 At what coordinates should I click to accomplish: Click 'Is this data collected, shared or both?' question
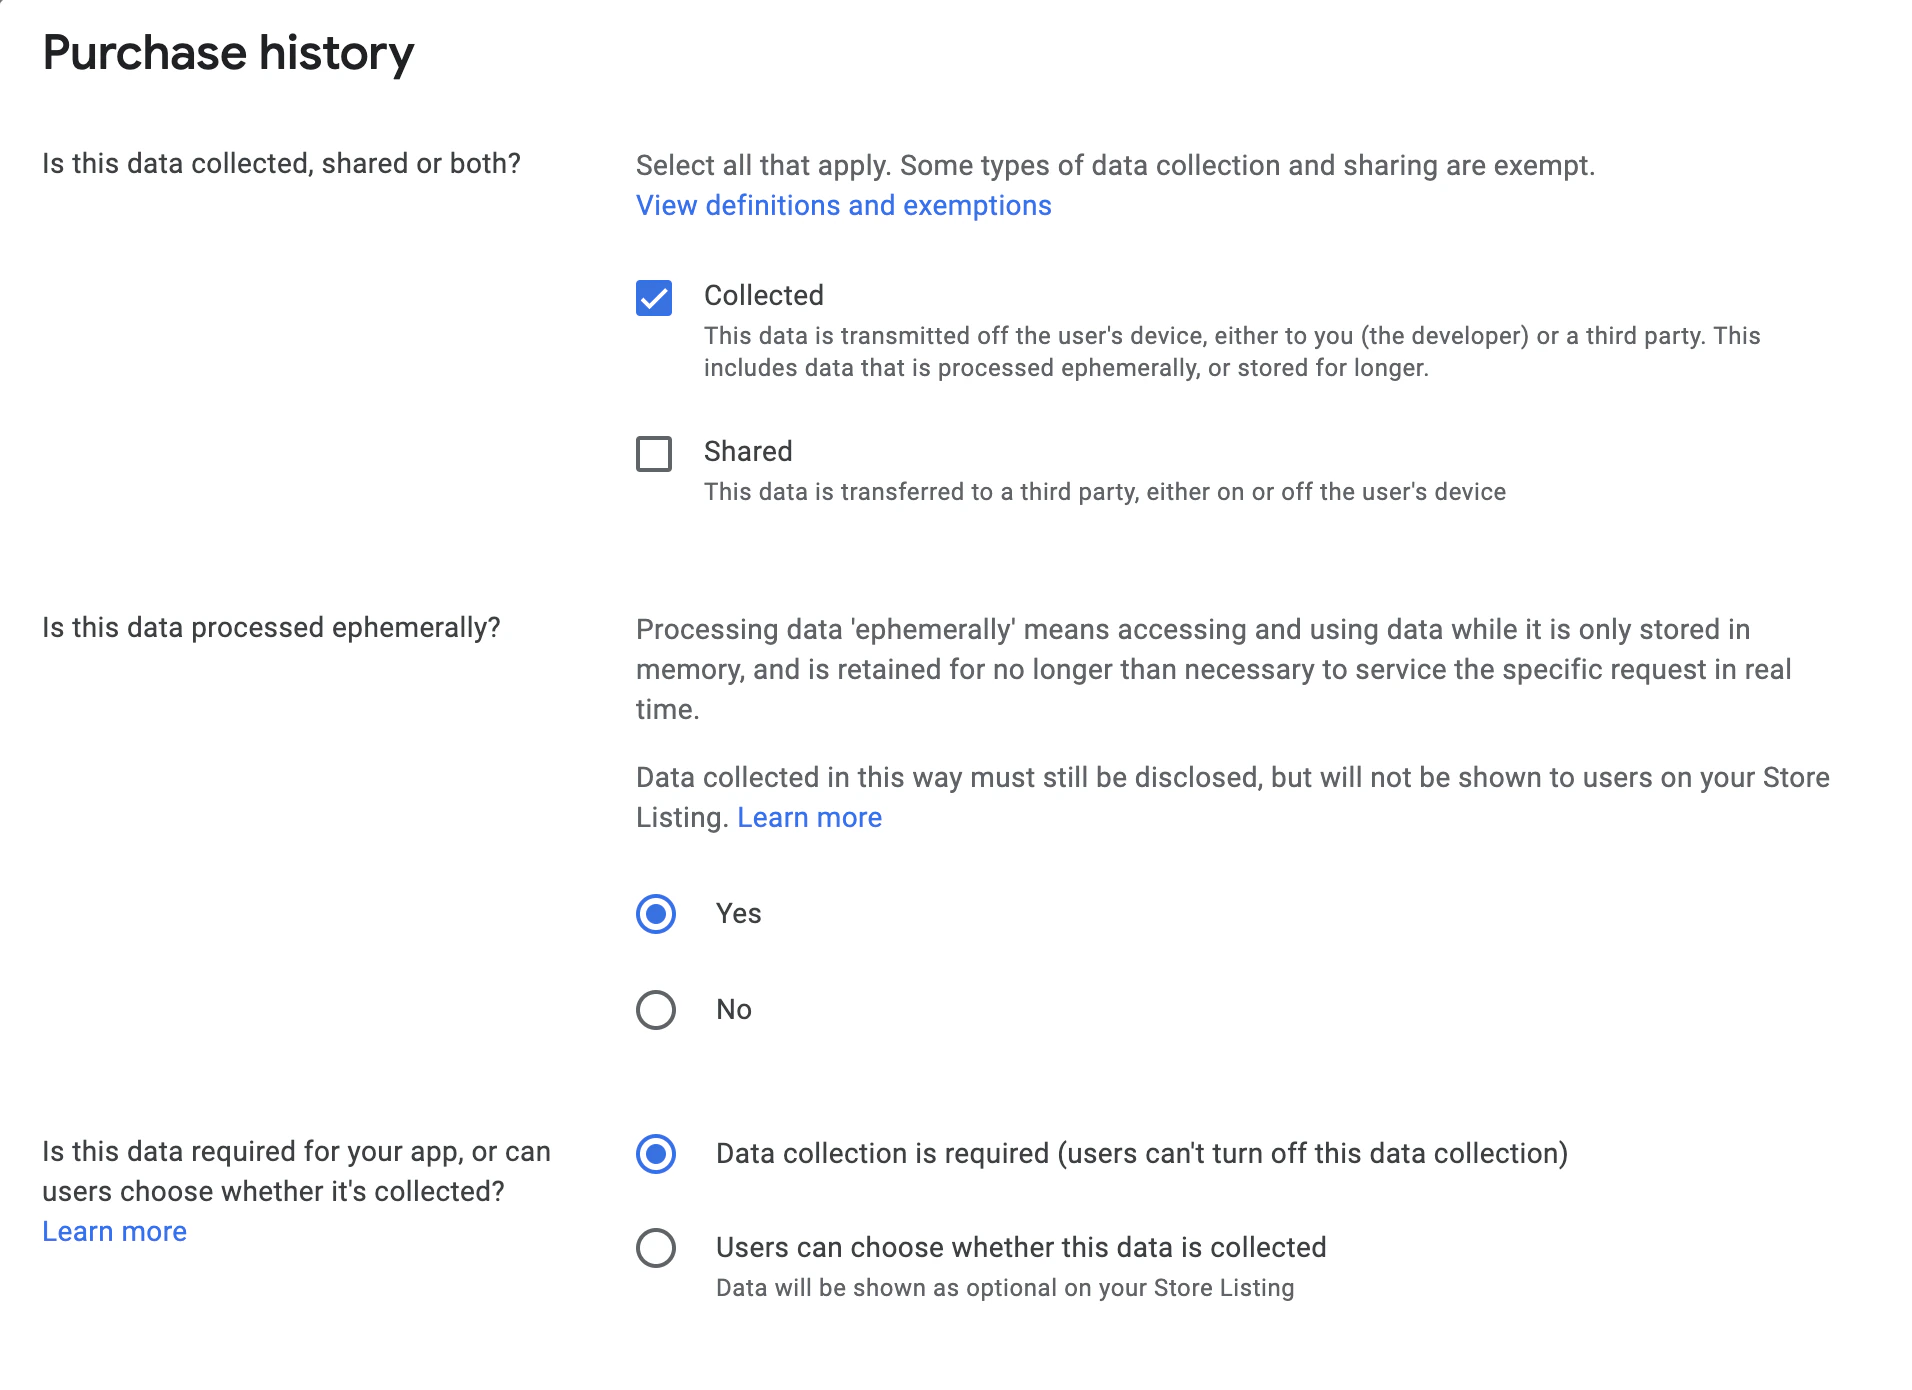(281, 164)
